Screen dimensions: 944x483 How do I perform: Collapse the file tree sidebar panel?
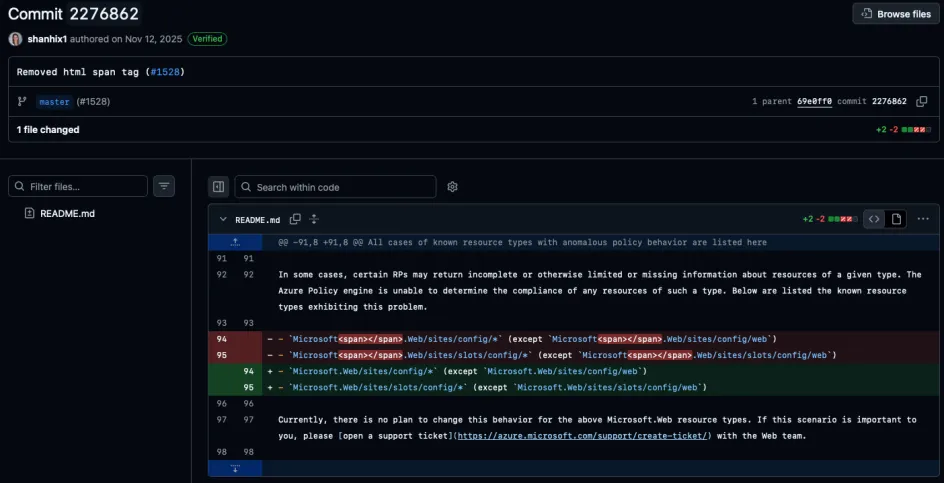[219, 187]
